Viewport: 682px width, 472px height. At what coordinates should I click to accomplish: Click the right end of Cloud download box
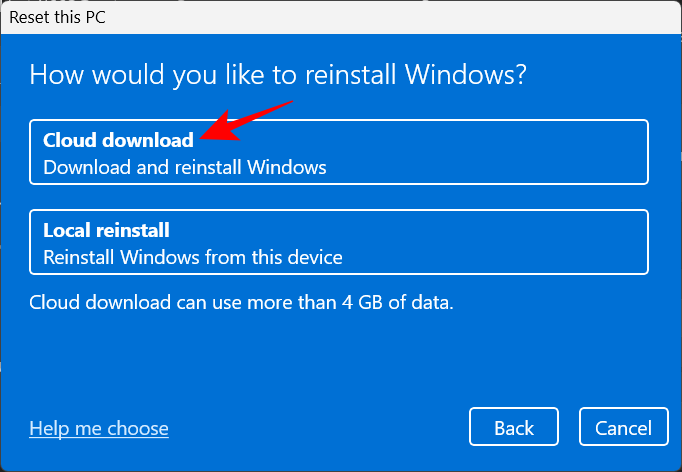(620, 152)
